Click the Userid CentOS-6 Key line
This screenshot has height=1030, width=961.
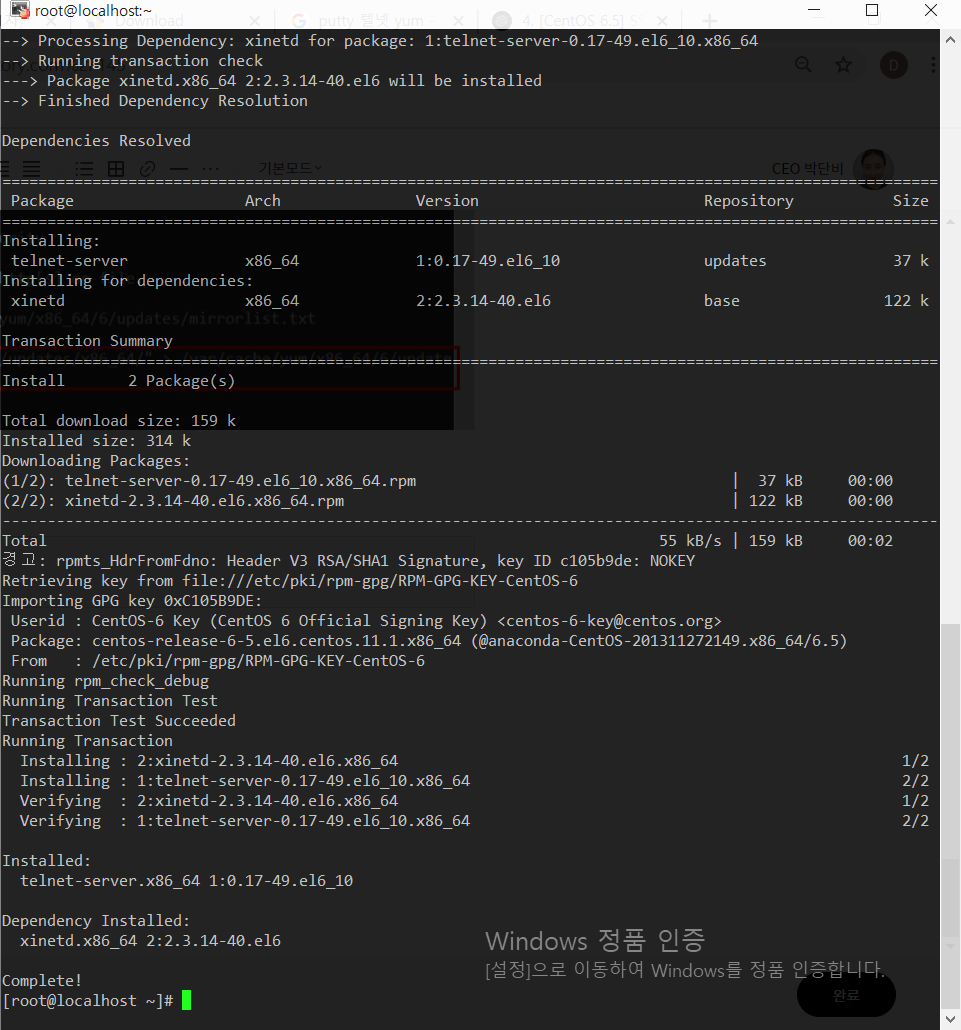point(366,621)
